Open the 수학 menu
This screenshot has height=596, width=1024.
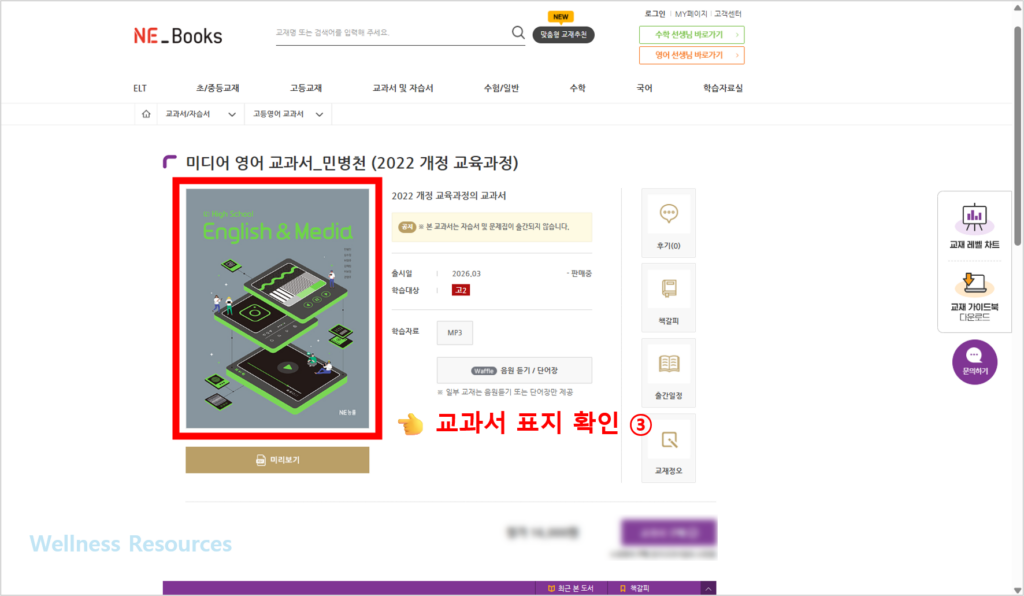tap(577, 88)
